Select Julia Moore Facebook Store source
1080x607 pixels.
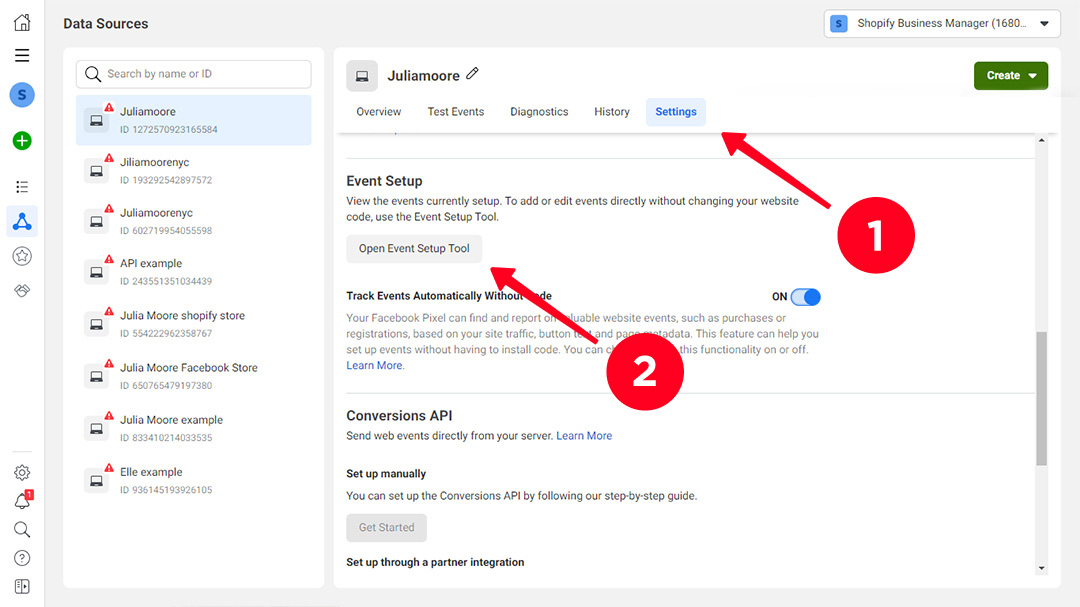pos(194,376)
